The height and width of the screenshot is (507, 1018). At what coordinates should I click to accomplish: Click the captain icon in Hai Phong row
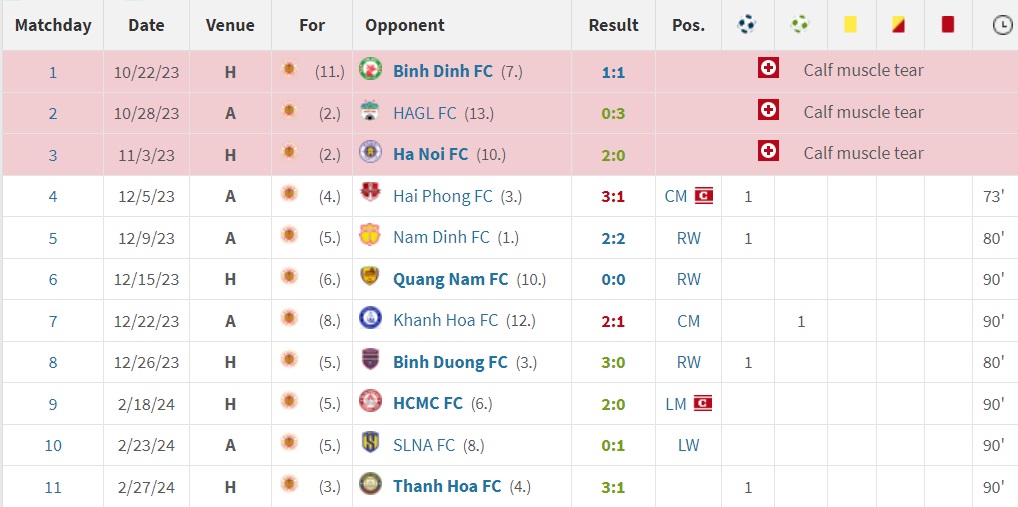tap(704, 196)
